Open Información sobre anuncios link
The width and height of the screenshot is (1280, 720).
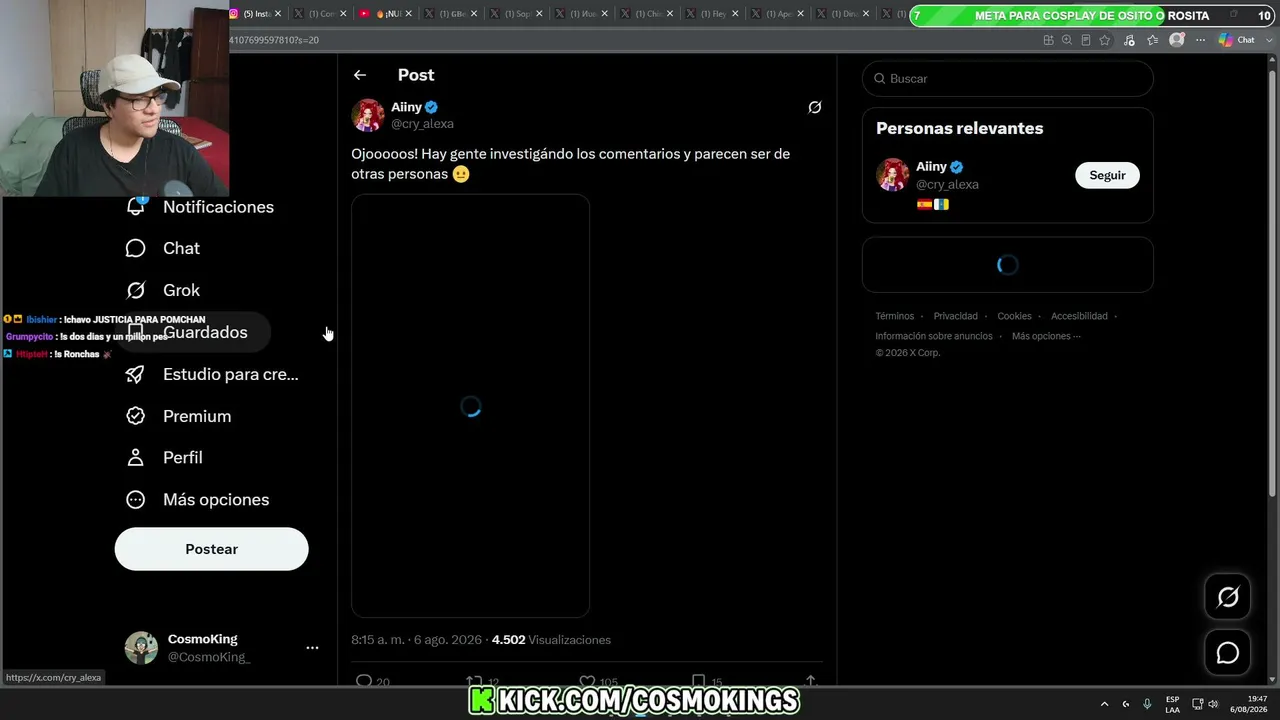coord(934,336)
